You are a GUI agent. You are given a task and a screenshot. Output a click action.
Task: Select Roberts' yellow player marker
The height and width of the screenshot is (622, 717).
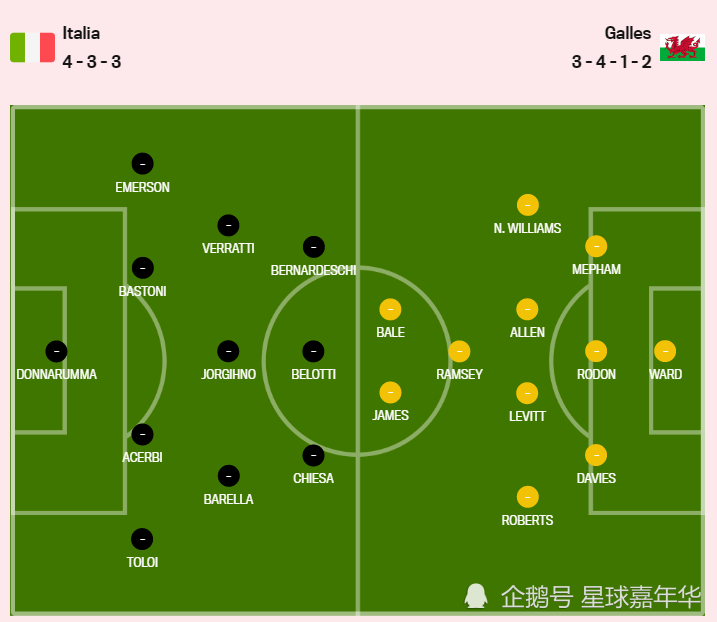point(527,497)
